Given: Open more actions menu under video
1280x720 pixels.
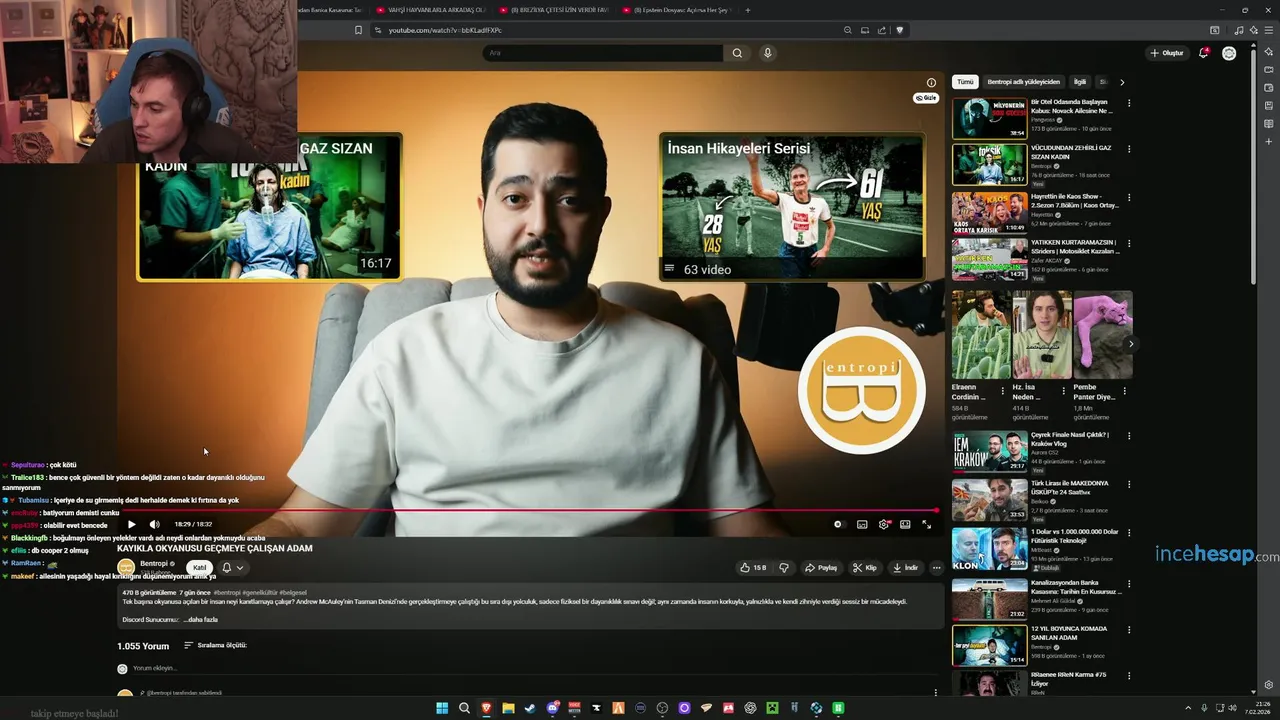Looking at the screenshot, I should 936,568.
